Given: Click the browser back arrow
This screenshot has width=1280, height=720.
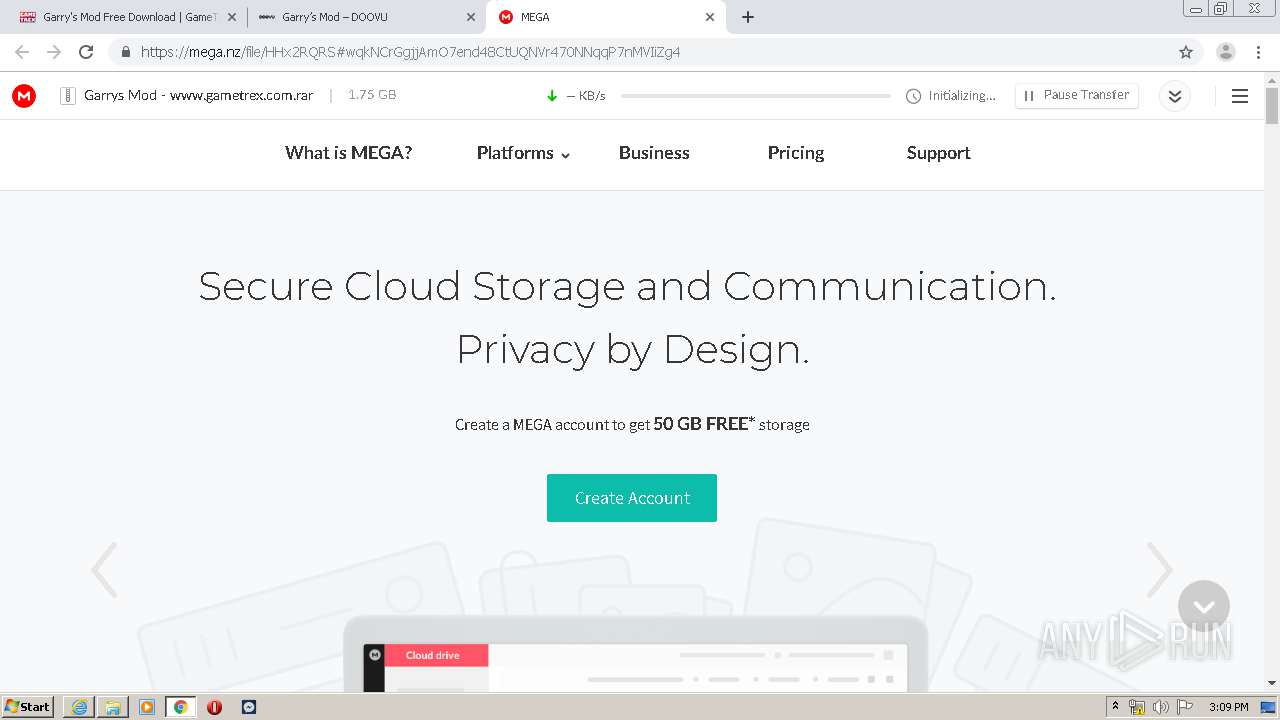Looking at the screenshot, I should 22,52.
